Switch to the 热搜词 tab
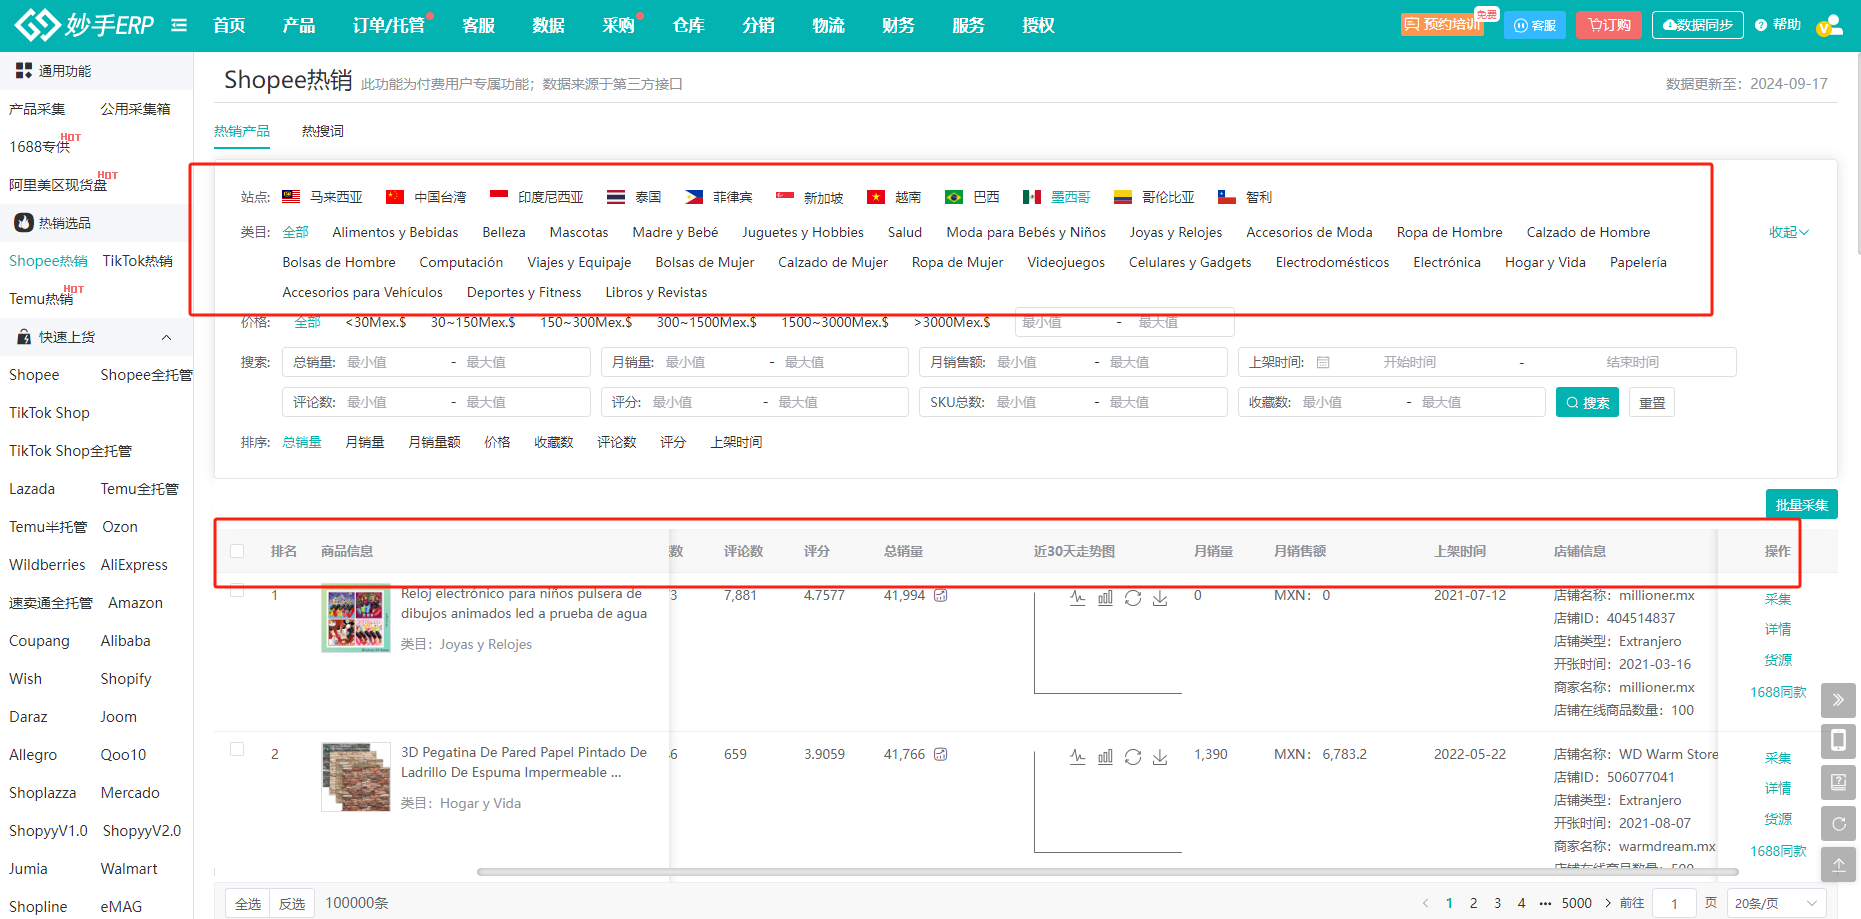This screenshot has height=919, width=1861. (322, 131)
